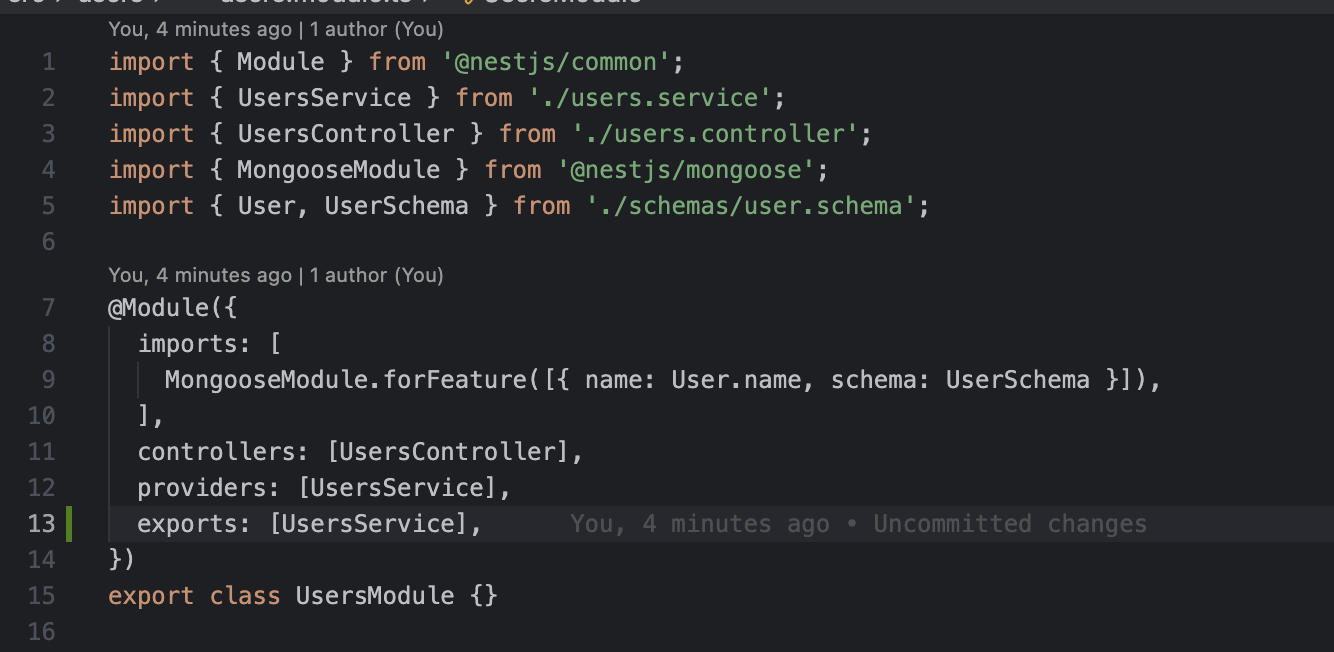Click the './users.controller' import path
1334x652 pixels.
point(715,134)
